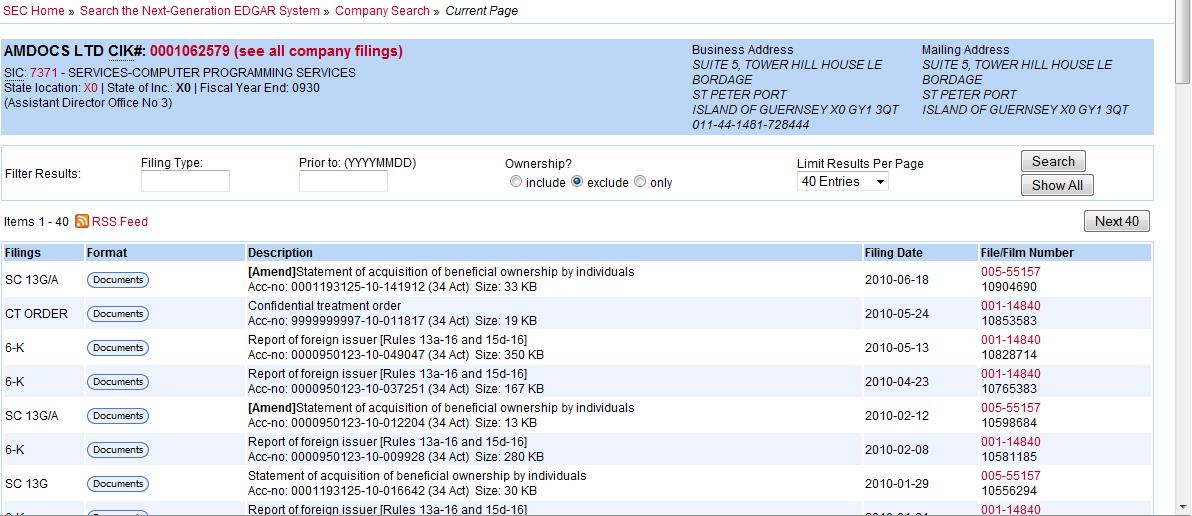This screenshot has width=1192, height=516.
Task: Select the CT ORDER filing type cell
Action: [36, 314]
